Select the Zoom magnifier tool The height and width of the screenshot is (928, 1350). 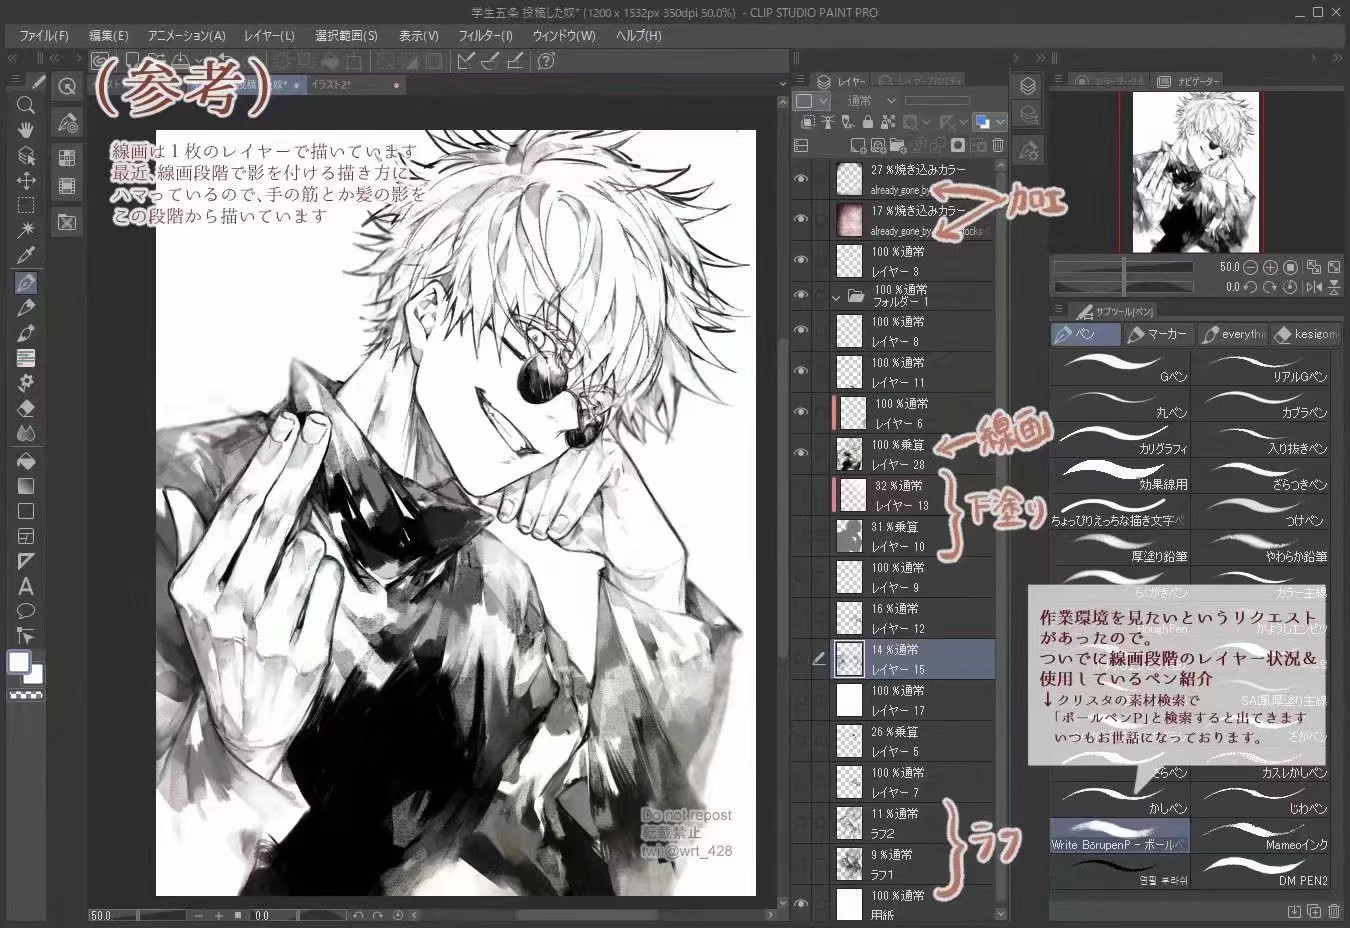click(26, 104)
